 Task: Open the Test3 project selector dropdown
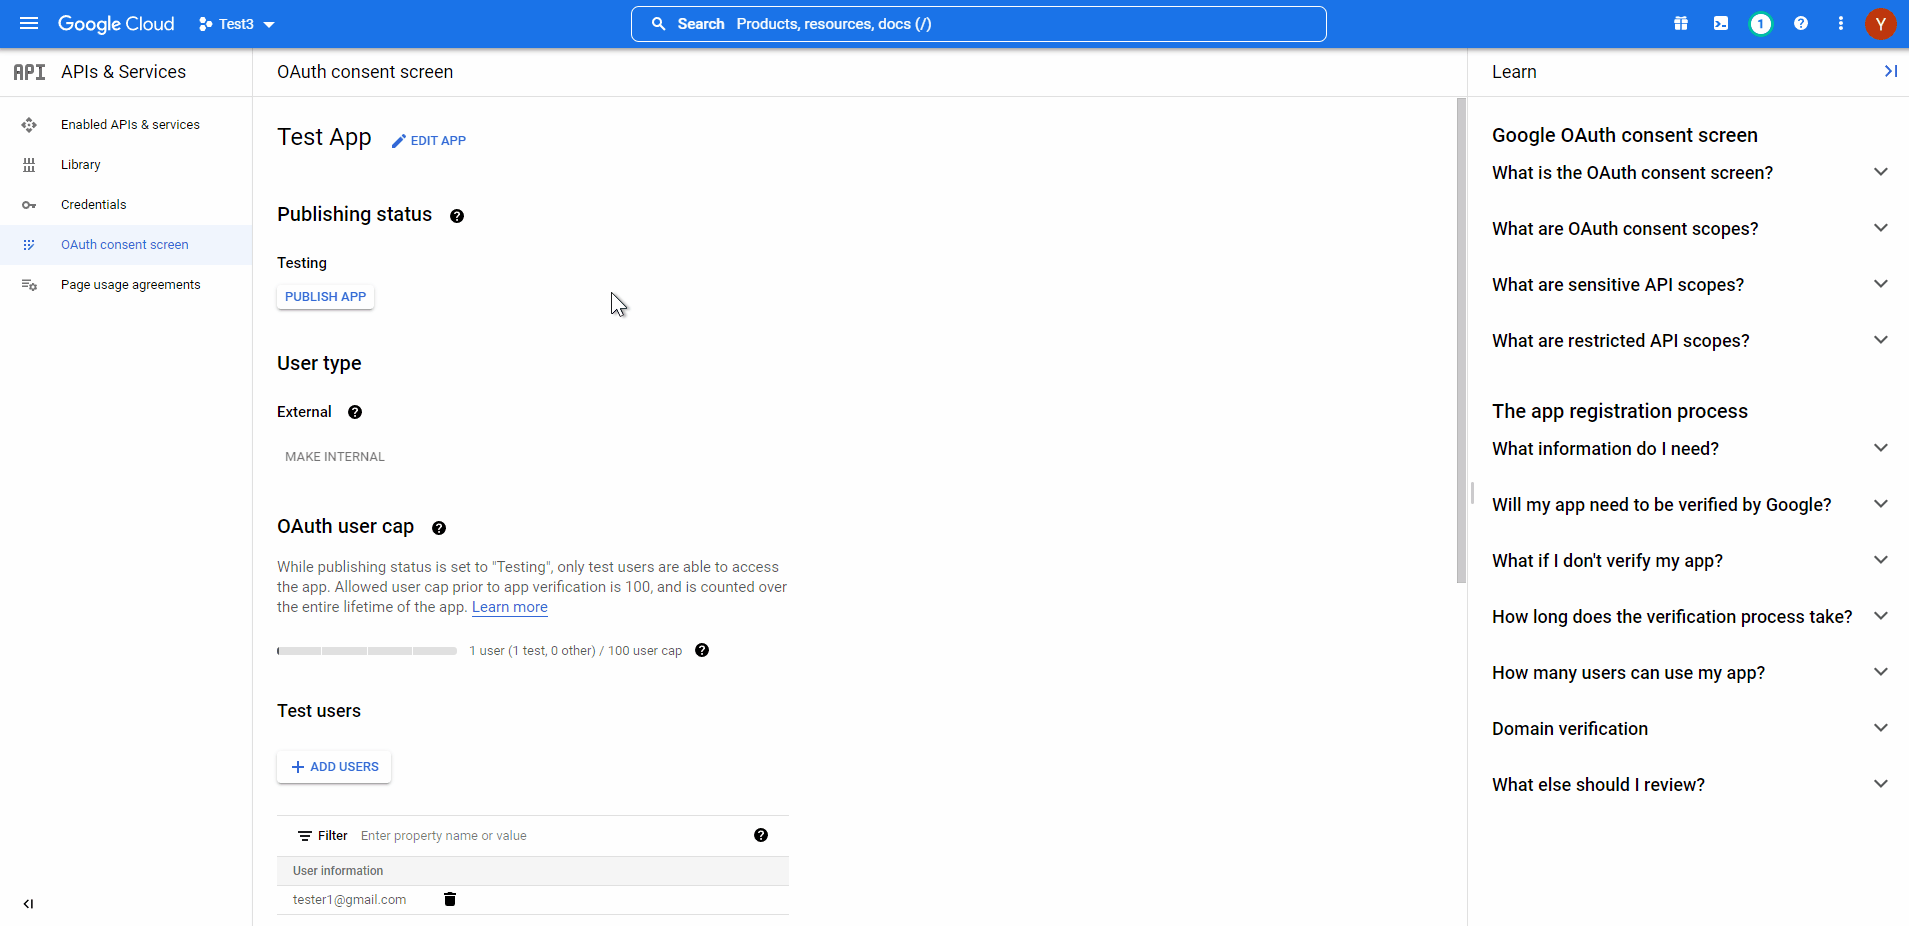point(237,24)
